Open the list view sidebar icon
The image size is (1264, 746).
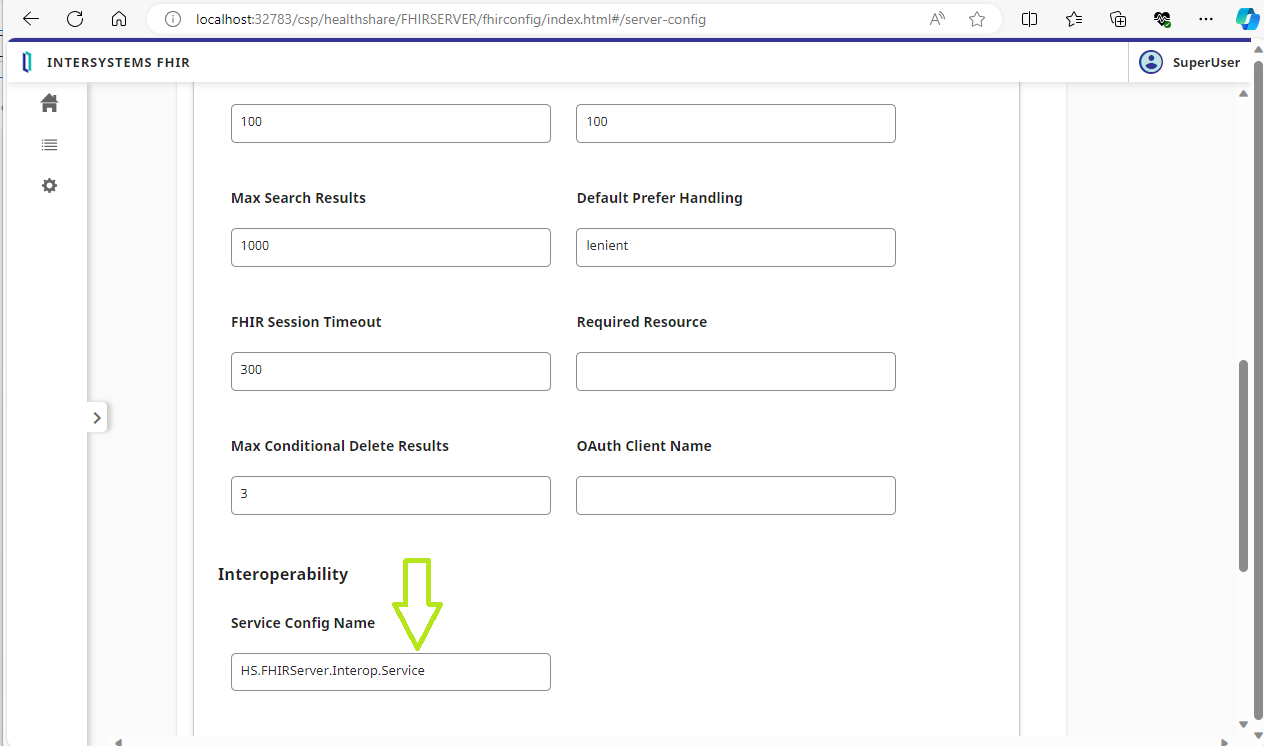(x=49, y=145)
